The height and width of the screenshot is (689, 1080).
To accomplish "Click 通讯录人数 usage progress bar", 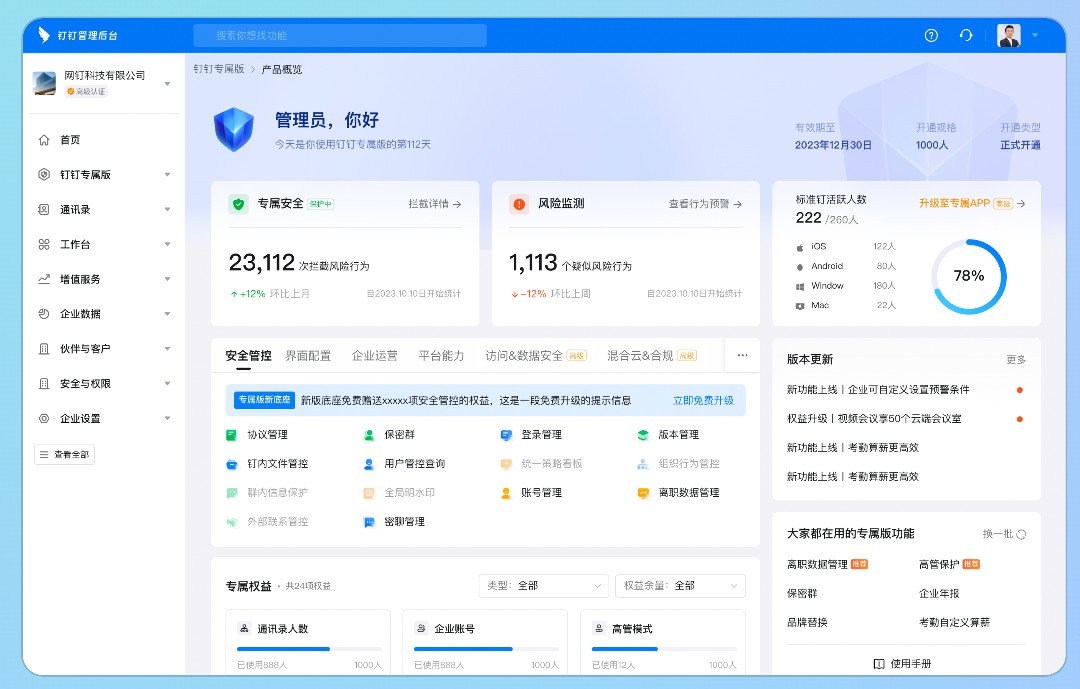I will 309,648.
